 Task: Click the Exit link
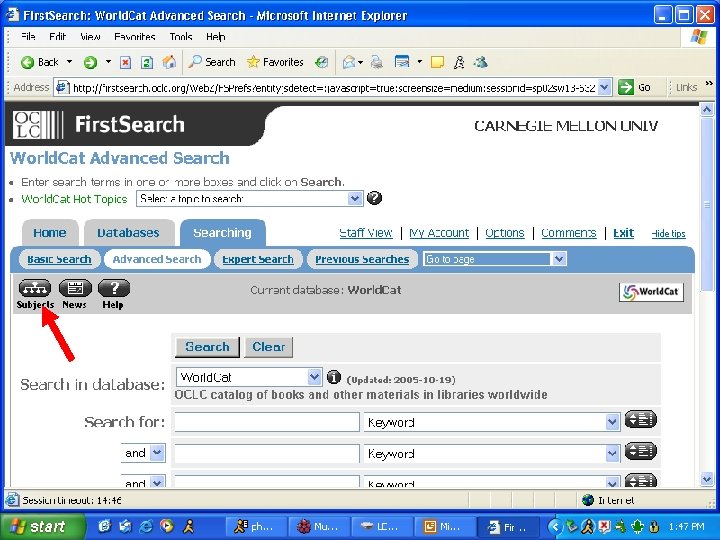click(x=624, y=233)
